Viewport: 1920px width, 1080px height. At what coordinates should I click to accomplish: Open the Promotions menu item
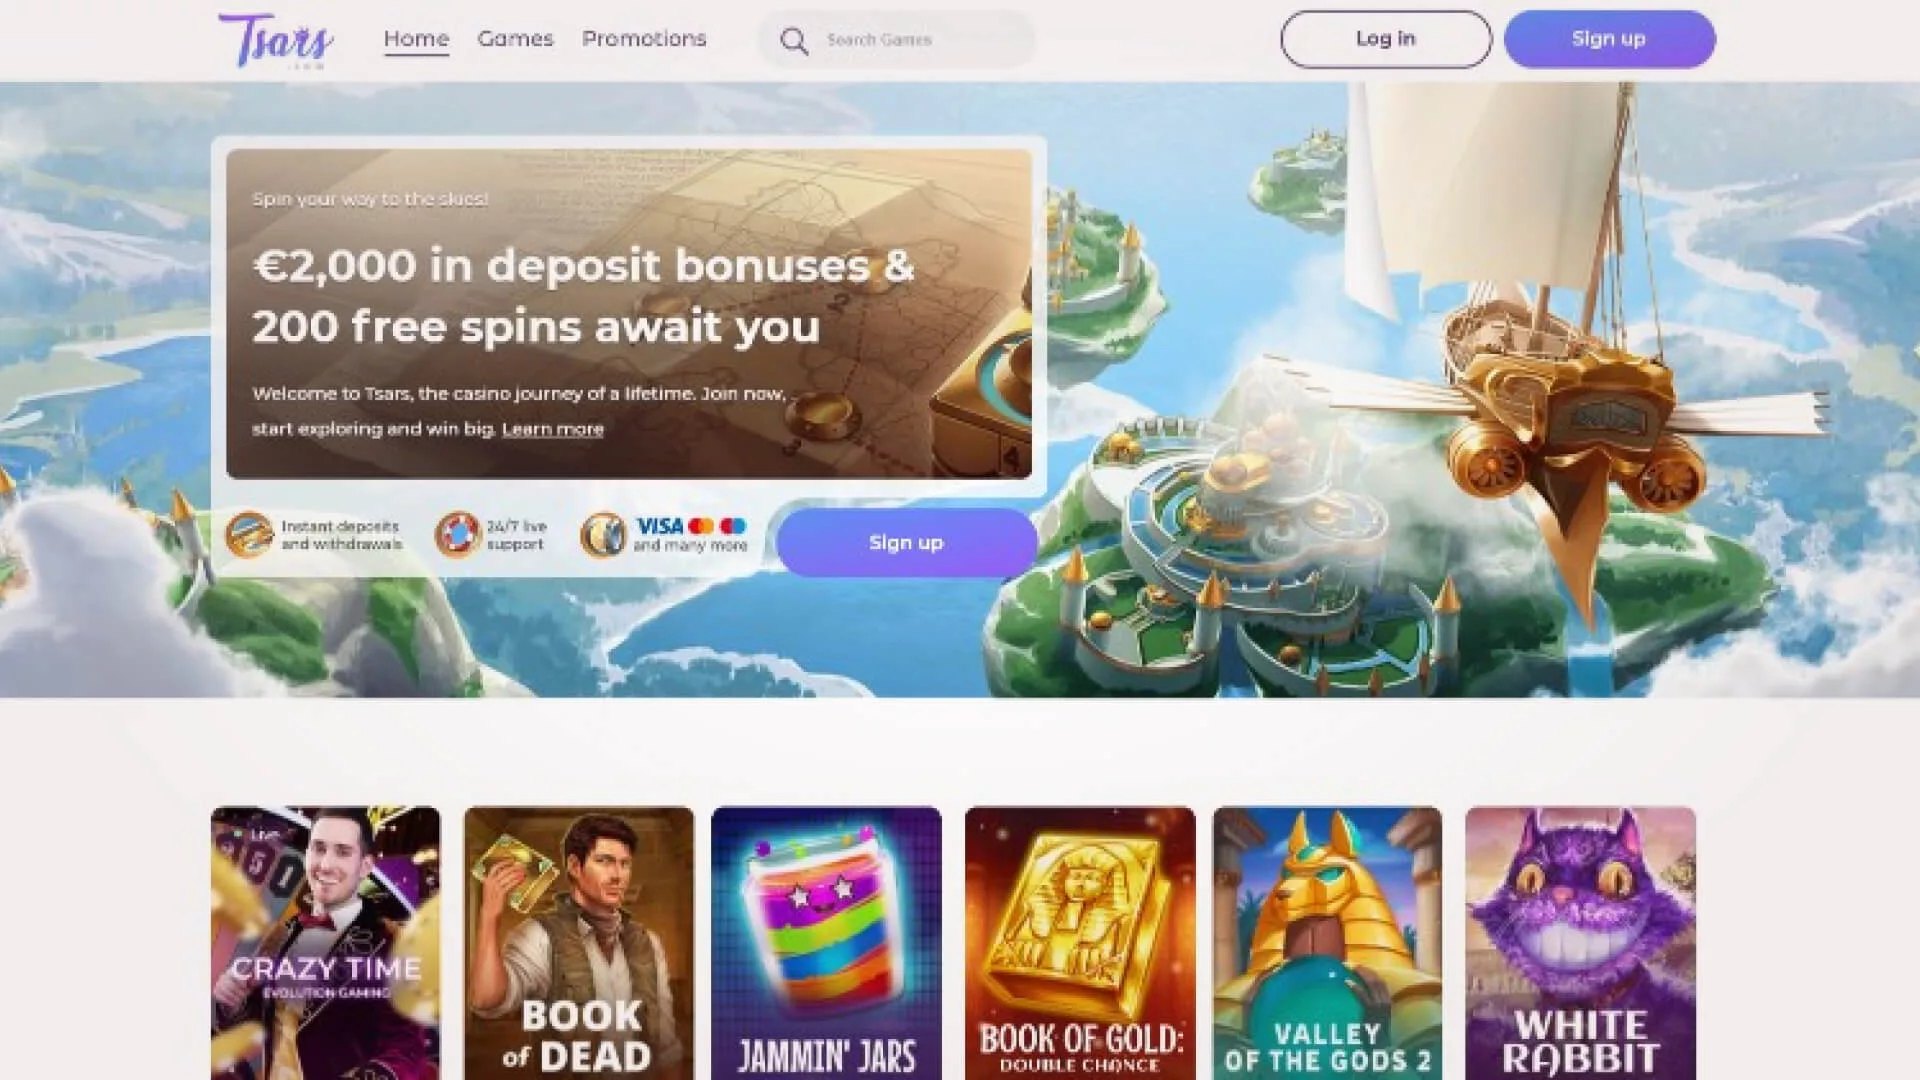pyautogui.click(x=644, y=39)
